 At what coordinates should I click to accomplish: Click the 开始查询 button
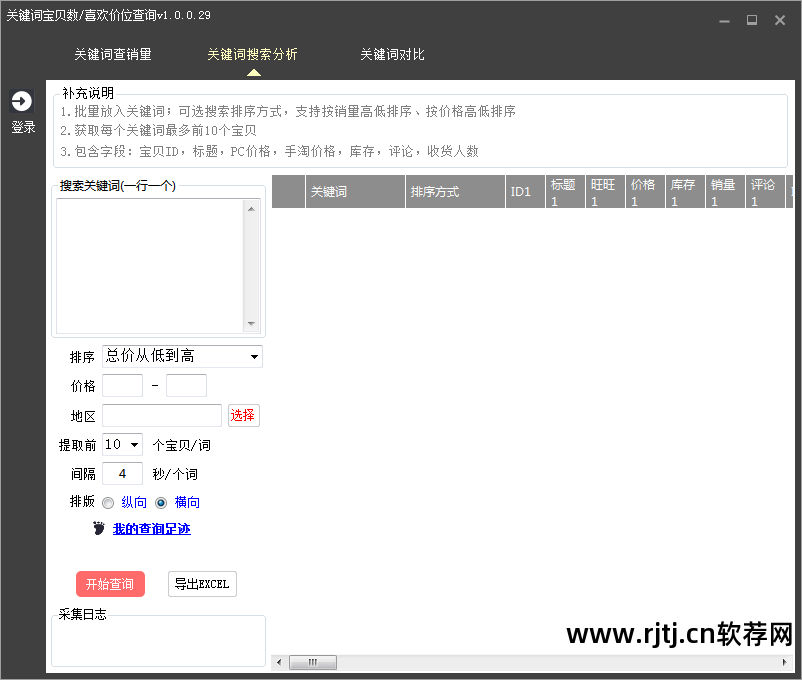110,584
